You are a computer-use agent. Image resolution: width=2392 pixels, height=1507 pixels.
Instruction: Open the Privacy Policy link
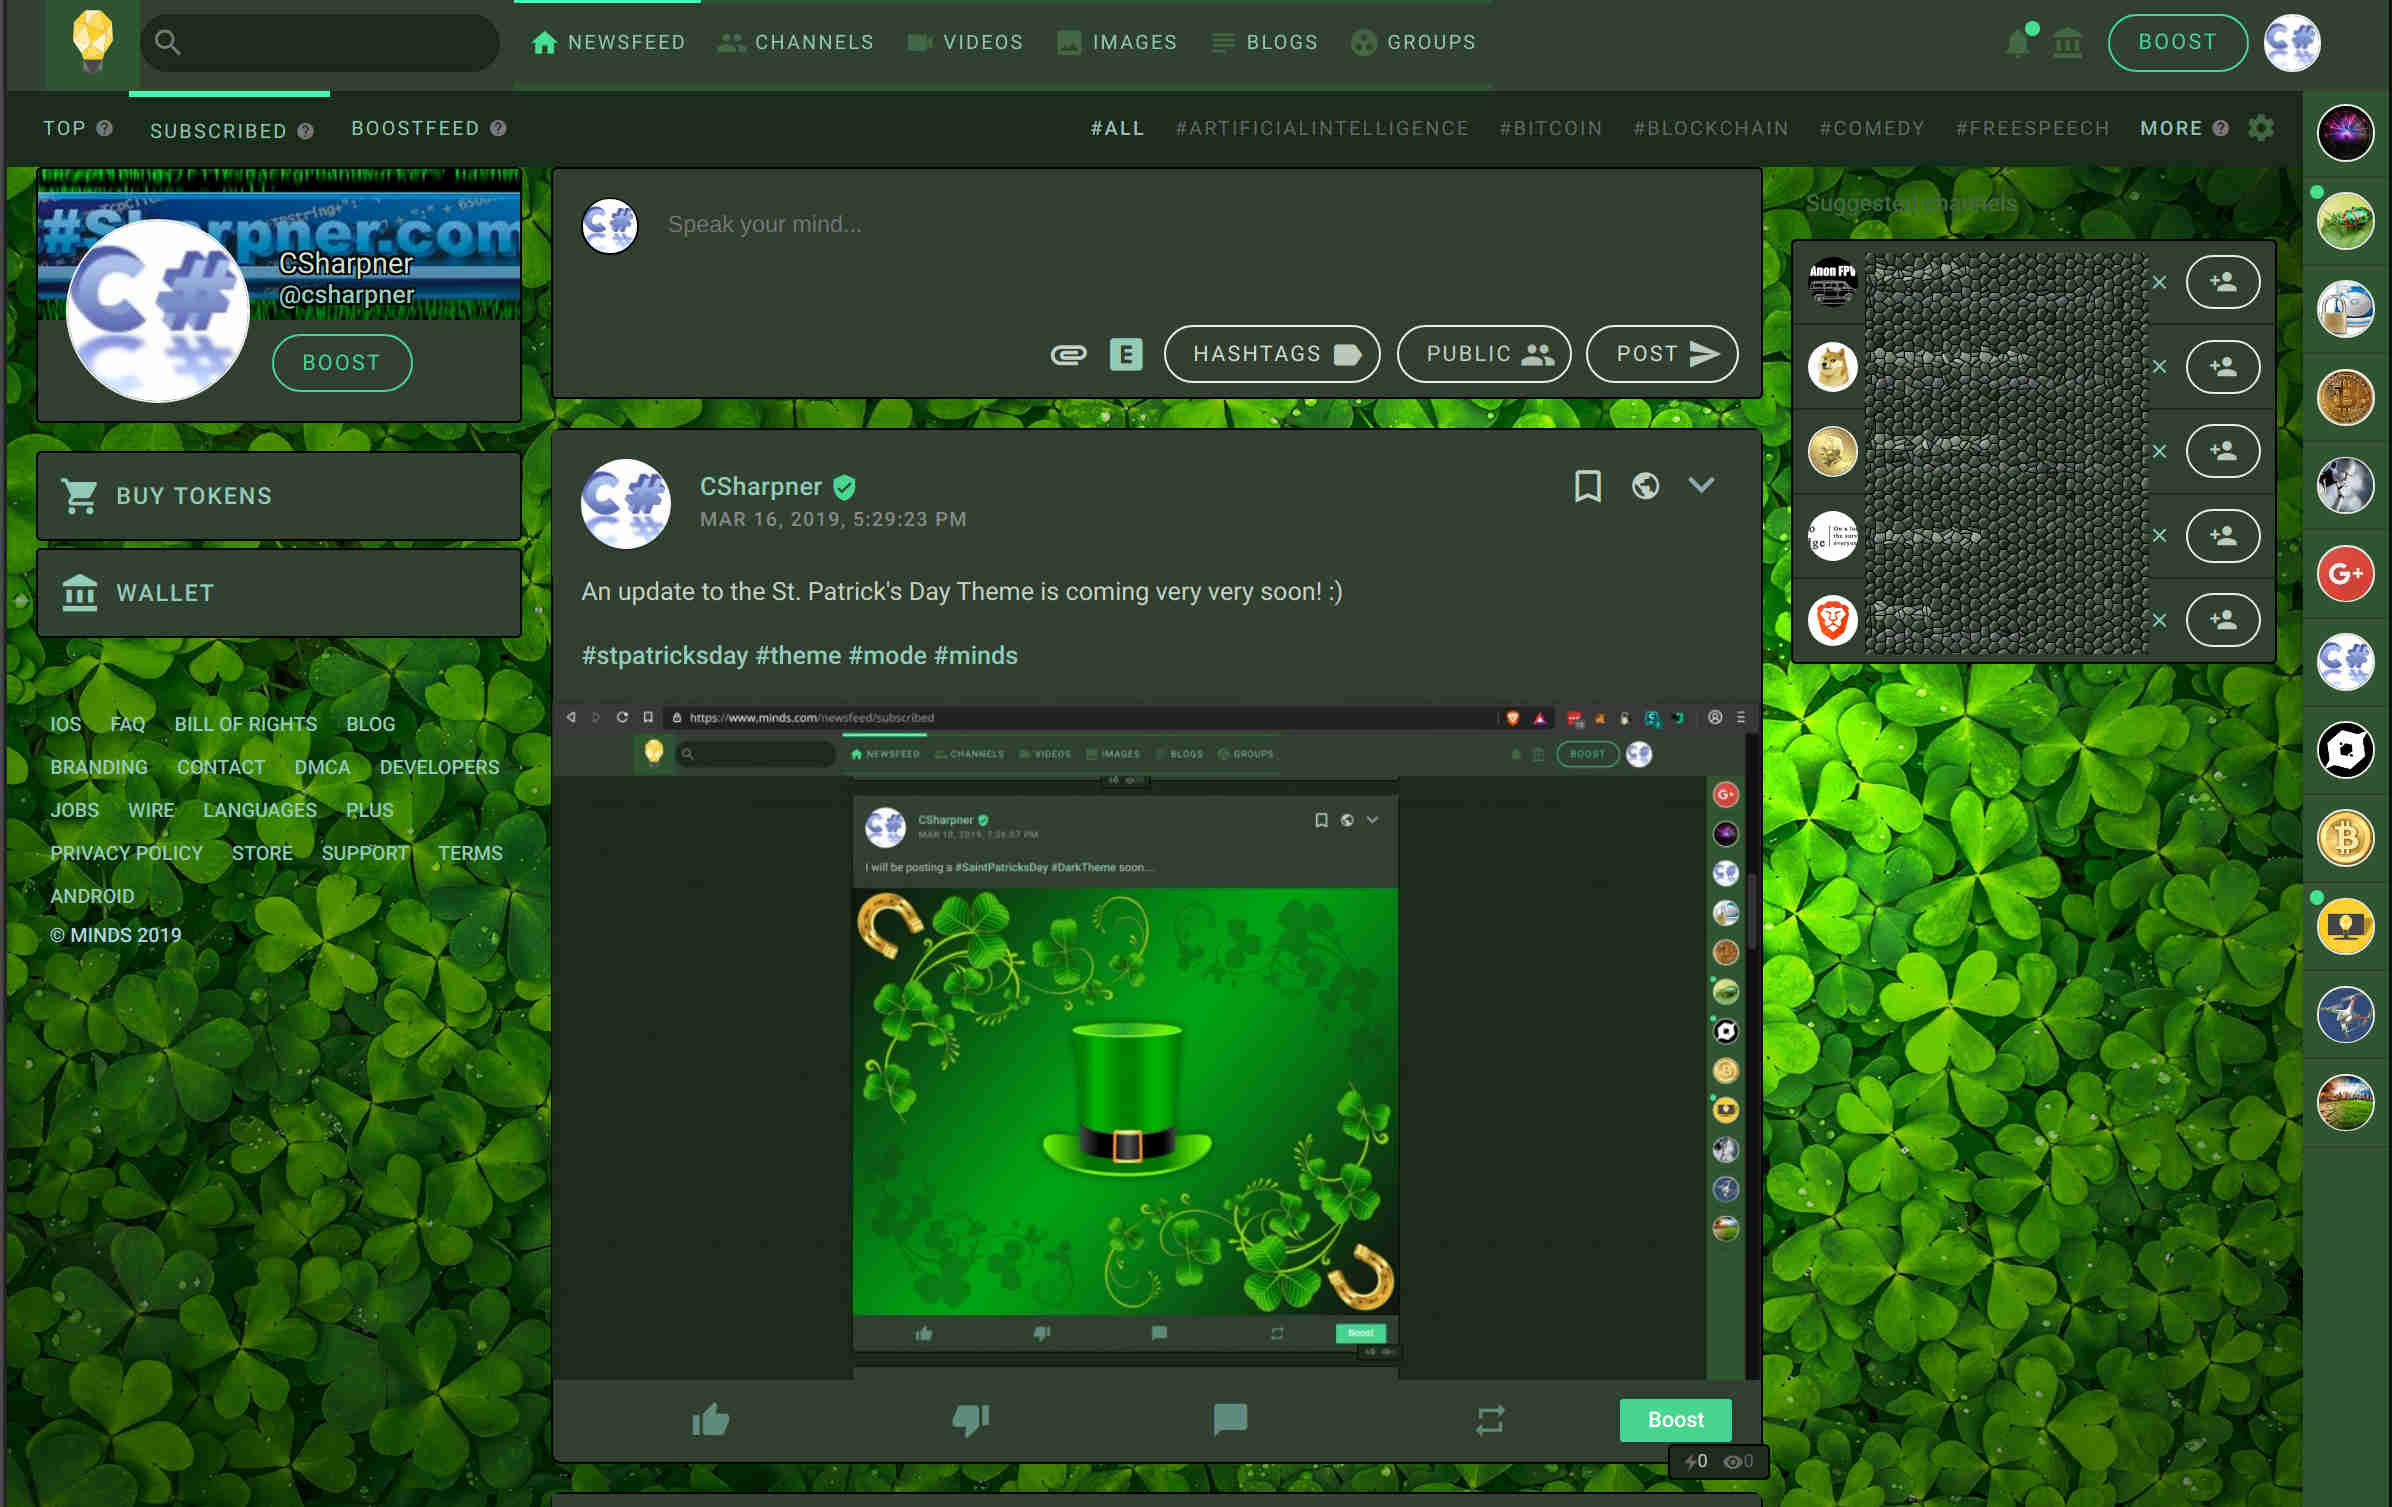point(126,853)
